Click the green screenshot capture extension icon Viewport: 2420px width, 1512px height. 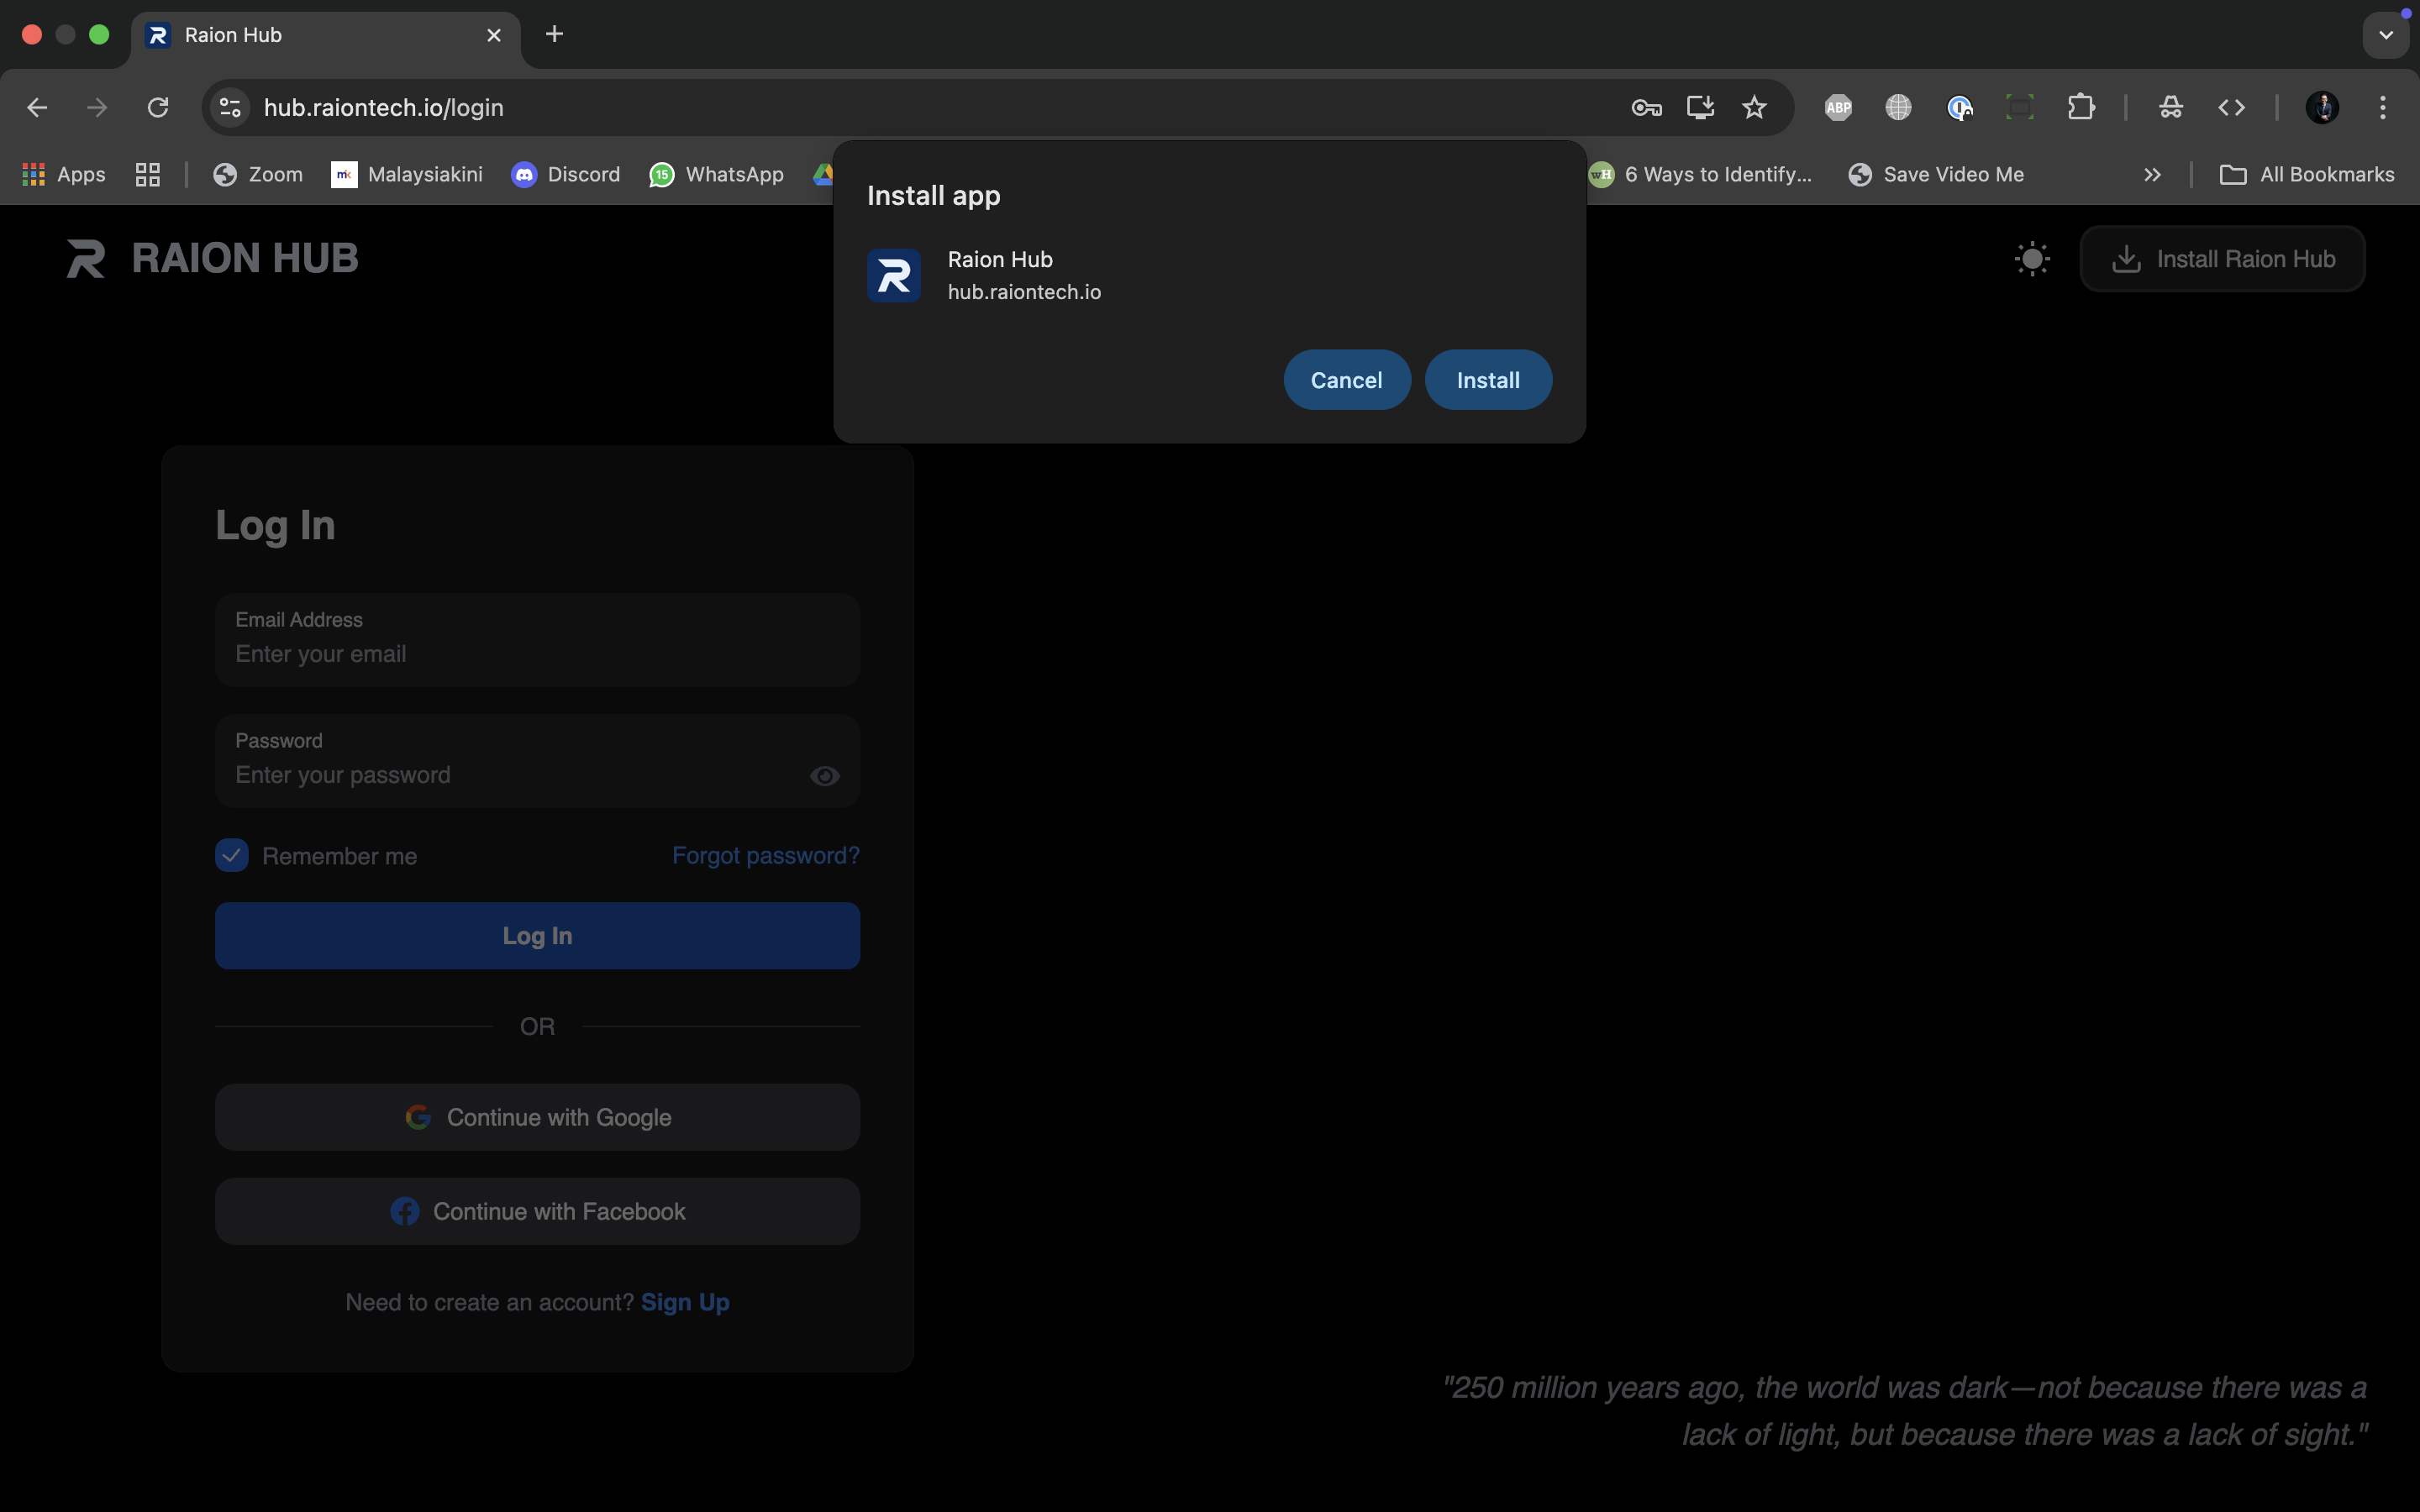coord(2019,107)
